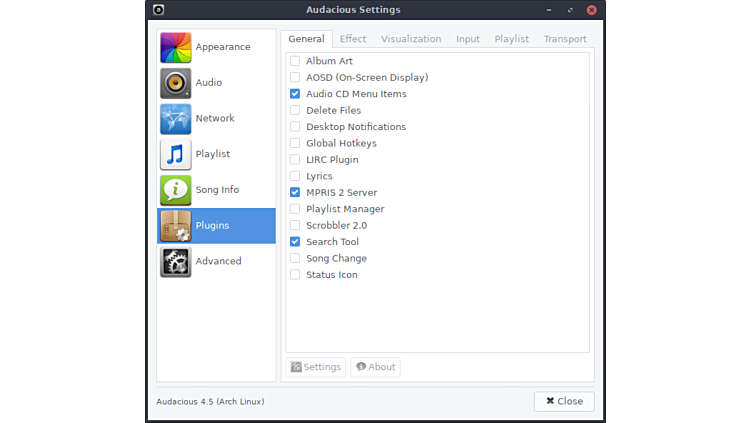Turn on Desktop Notifications checkbox
The image size is (752, 423).
point(295,127)
